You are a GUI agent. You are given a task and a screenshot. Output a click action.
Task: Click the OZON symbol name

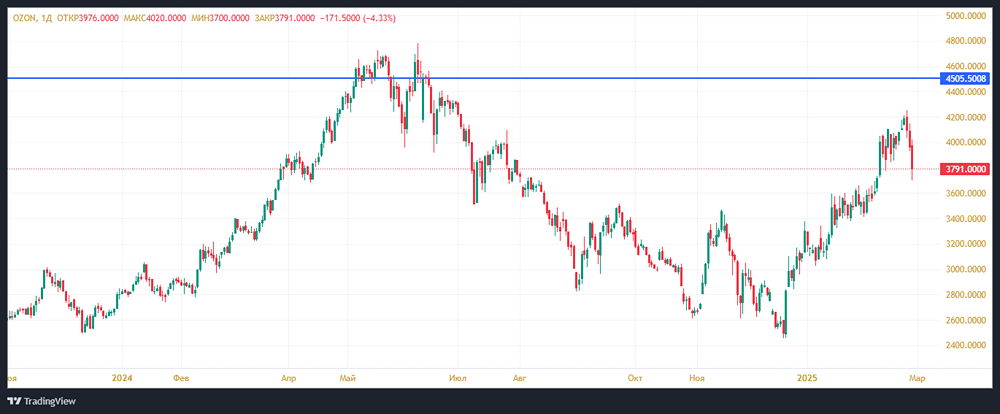click(25, 14)
